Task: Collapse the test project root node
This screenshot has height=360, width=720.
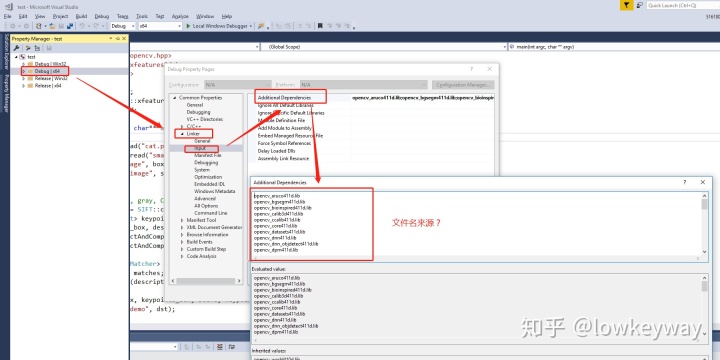Action: click(17, 57)
